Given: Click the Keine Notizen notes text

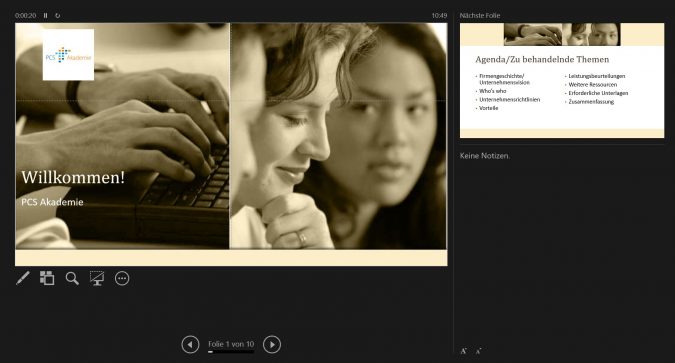Looking at the screenshot, I should click(485, 156).
